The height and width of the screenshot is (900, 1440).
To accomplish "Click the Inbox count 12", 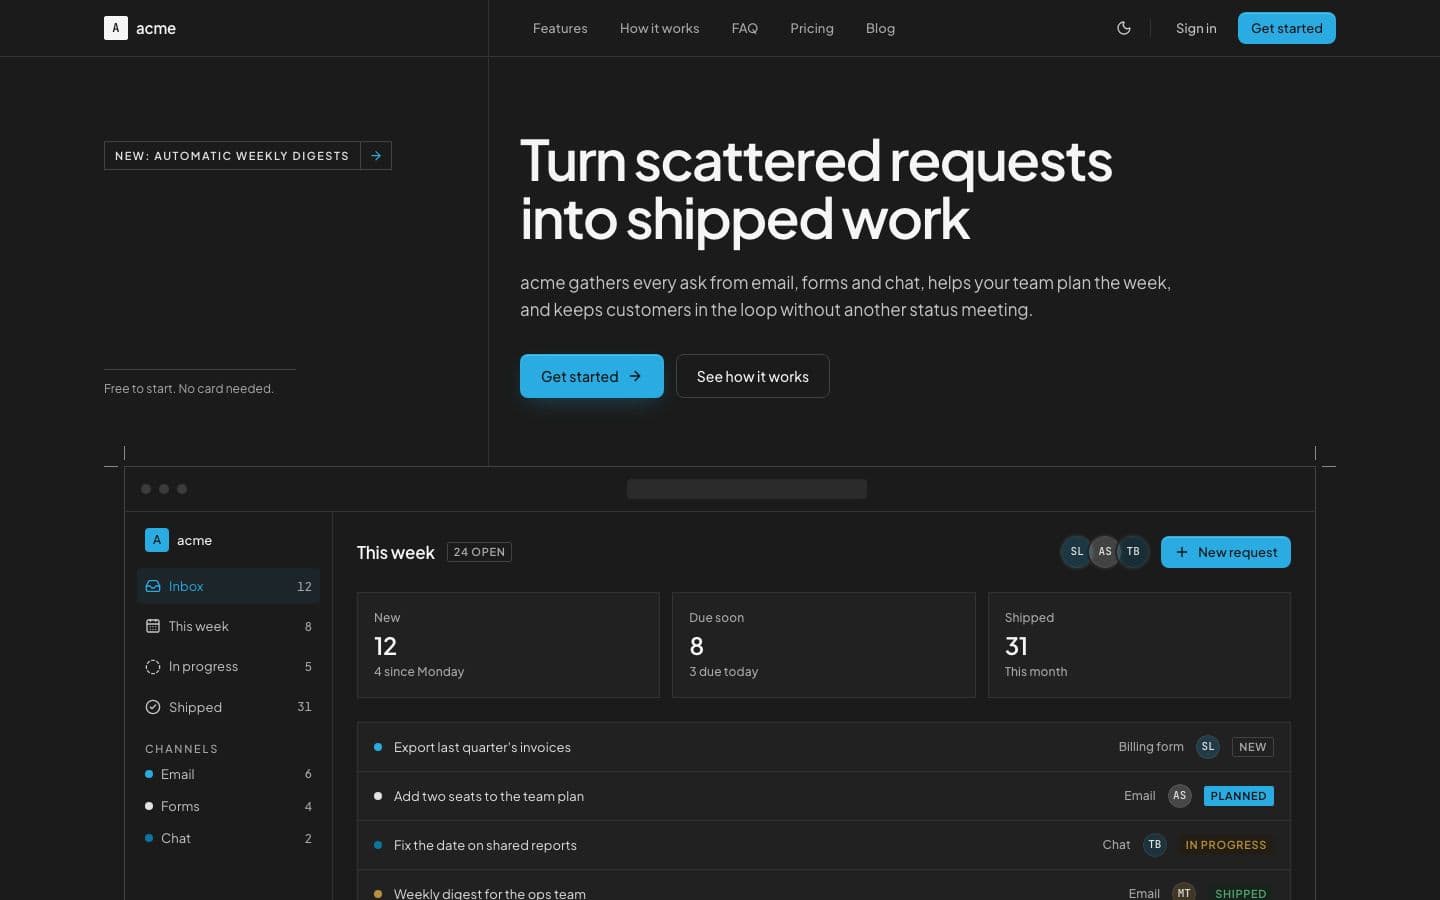I will click(x=304, y=586).
